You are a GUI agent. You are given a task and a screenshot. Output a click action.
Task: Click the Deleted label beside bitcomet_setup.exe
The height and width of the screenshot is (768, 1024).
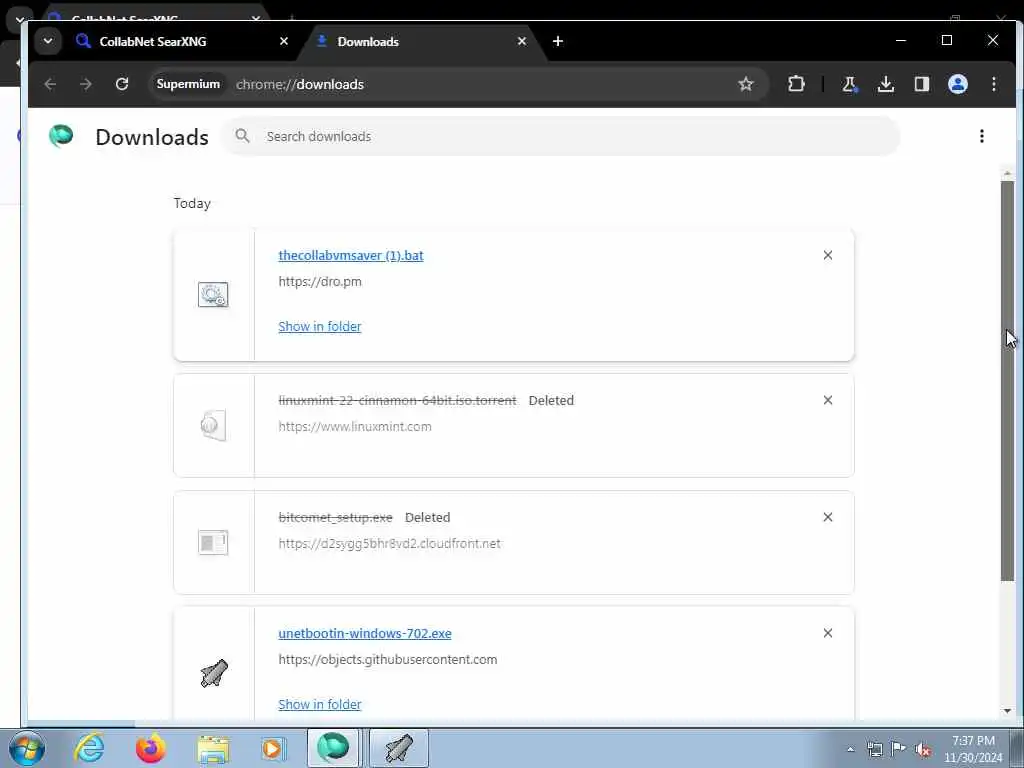pos(428,517)
